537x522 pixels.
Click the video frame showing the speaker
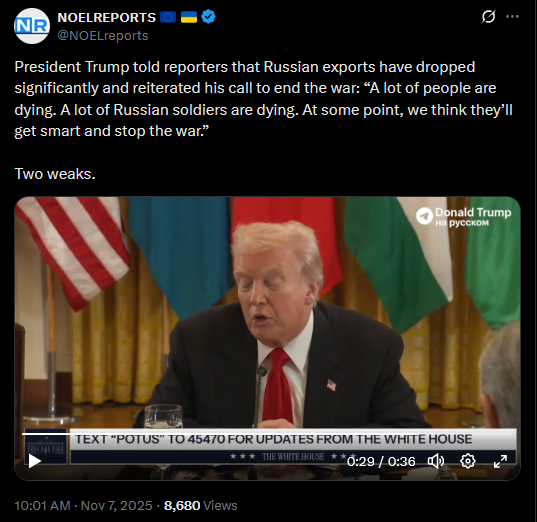(x=267, y=315)
